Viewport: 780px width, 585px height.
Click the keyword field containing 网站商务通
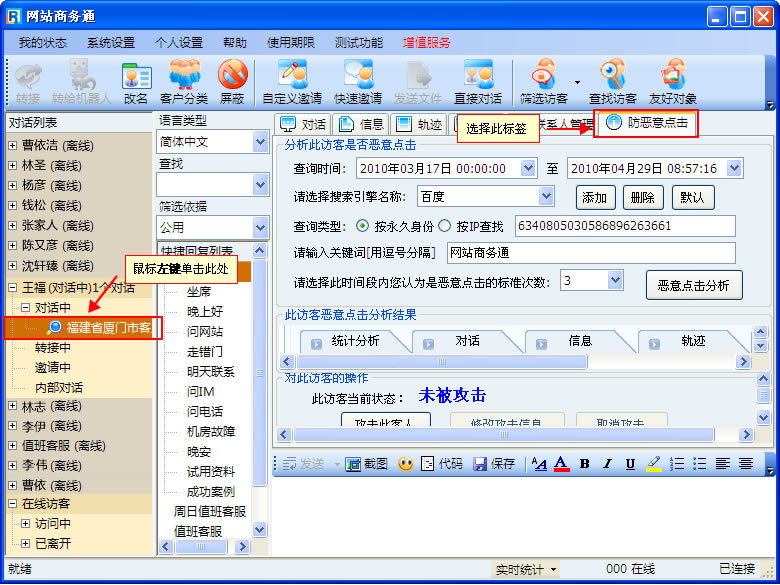click(x=591, y=253)
